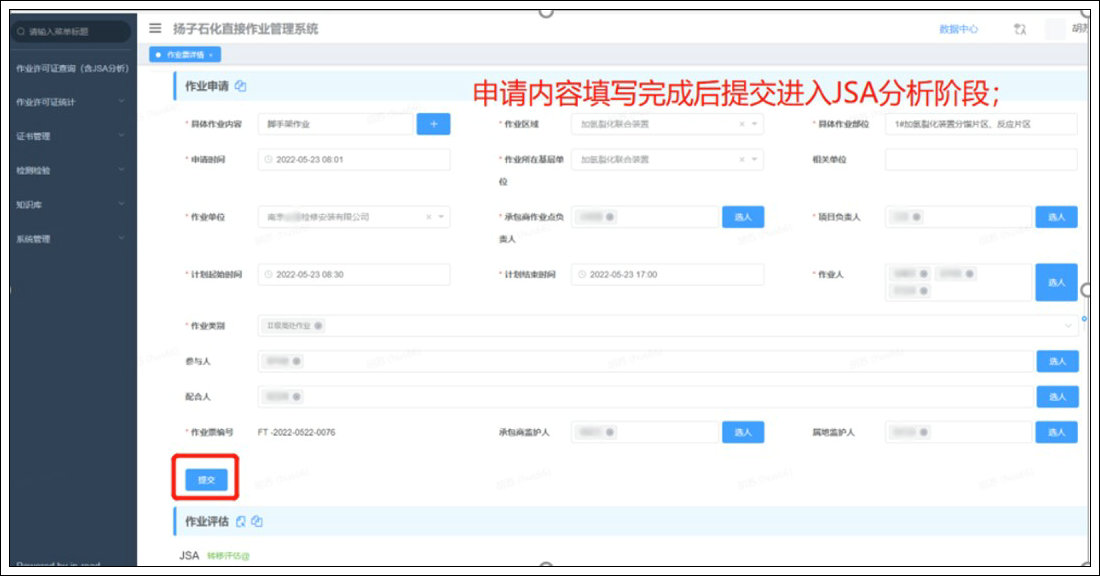
Task: Open the 作业所在基层单位 dropdown arrow
Action: tap(755, 160)
